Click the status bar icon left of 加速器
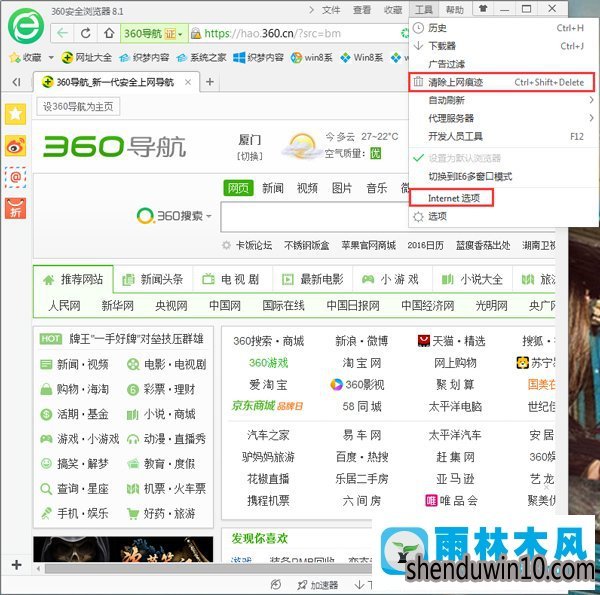The width and height of the screenshot is (600, 595). (x=276, y=585)
